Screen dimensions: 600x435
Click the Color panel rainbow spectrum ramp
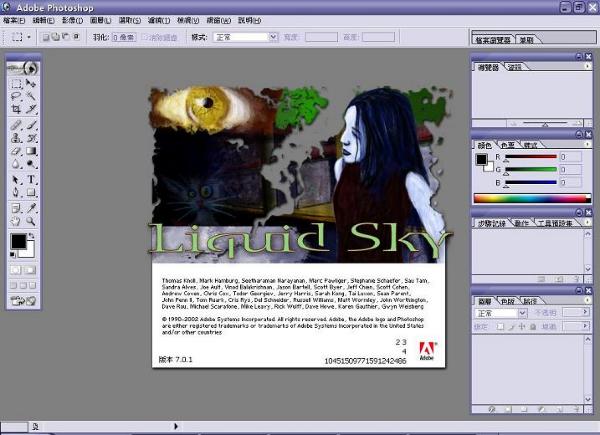[532, 198]
